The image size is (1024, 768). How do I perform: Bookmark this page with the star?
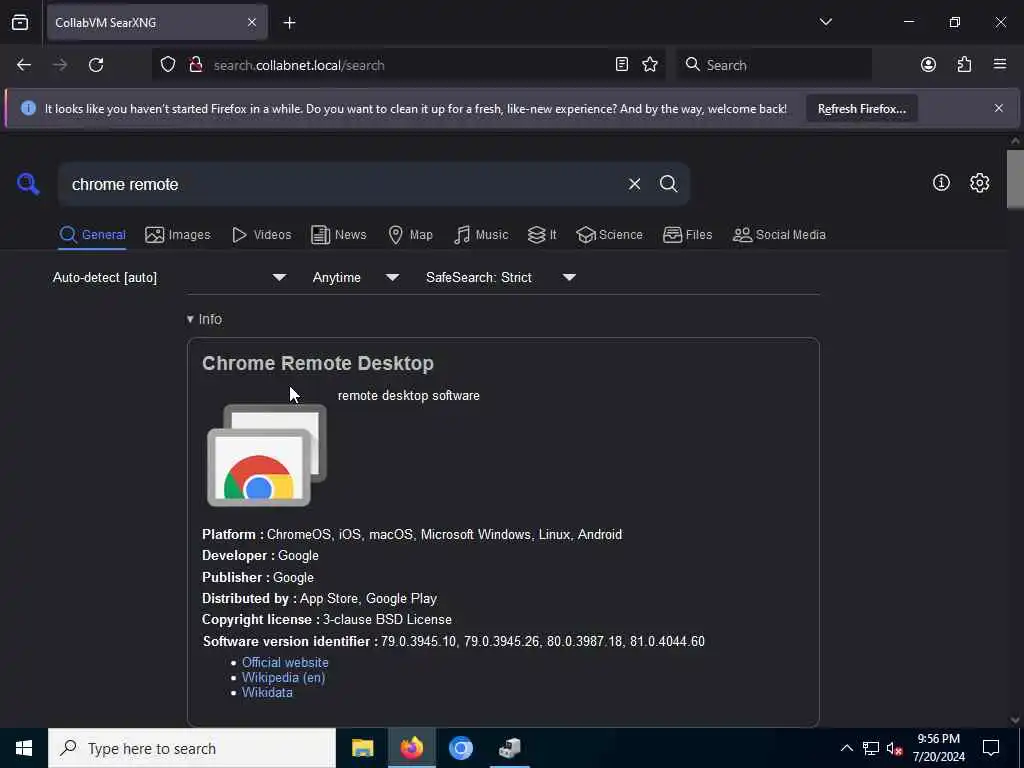(650, 64)
